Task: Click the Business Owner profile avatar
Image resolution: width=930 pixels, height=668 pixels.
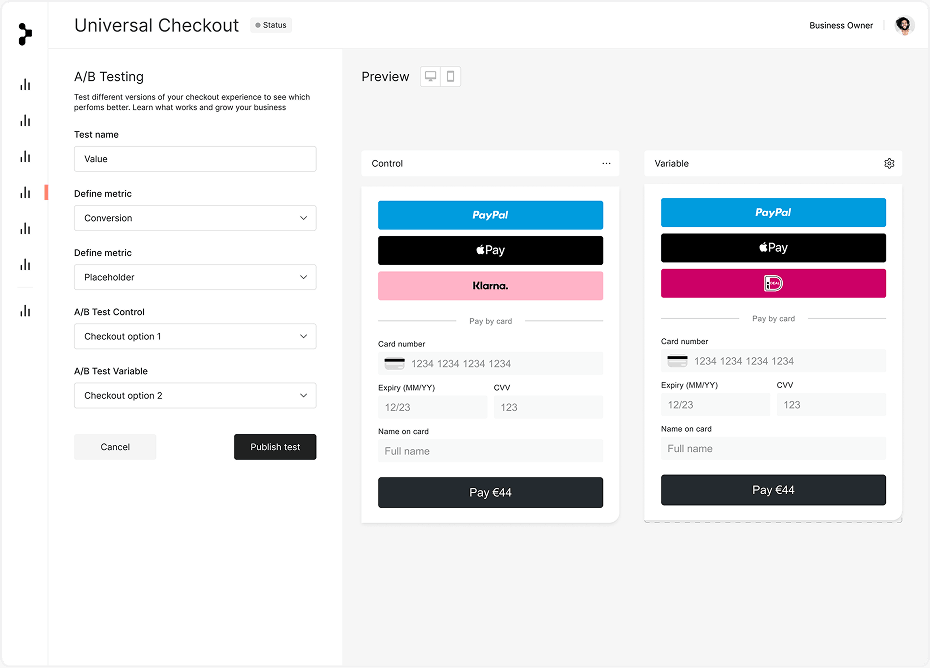Action: [x=904, y=26]
